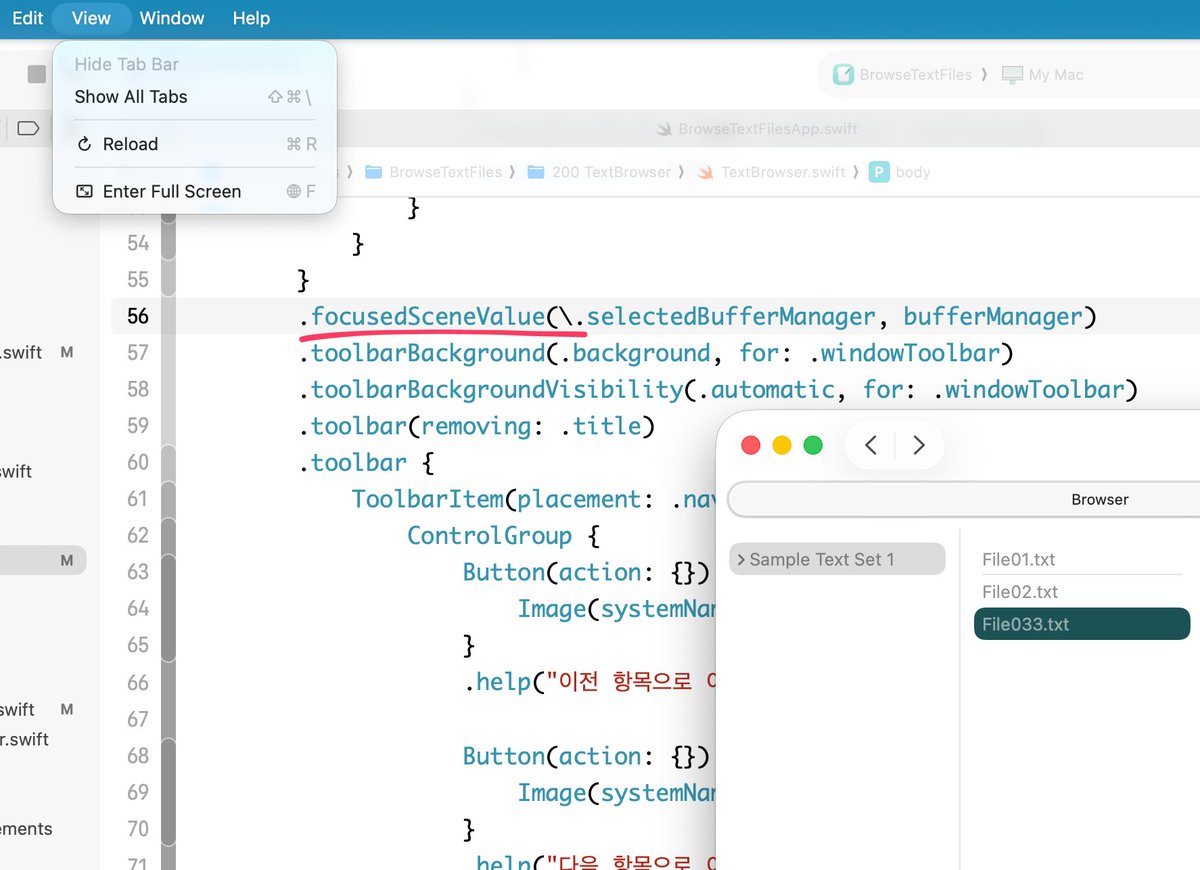Click the forward arrow in Browser window

coord(919,445)
